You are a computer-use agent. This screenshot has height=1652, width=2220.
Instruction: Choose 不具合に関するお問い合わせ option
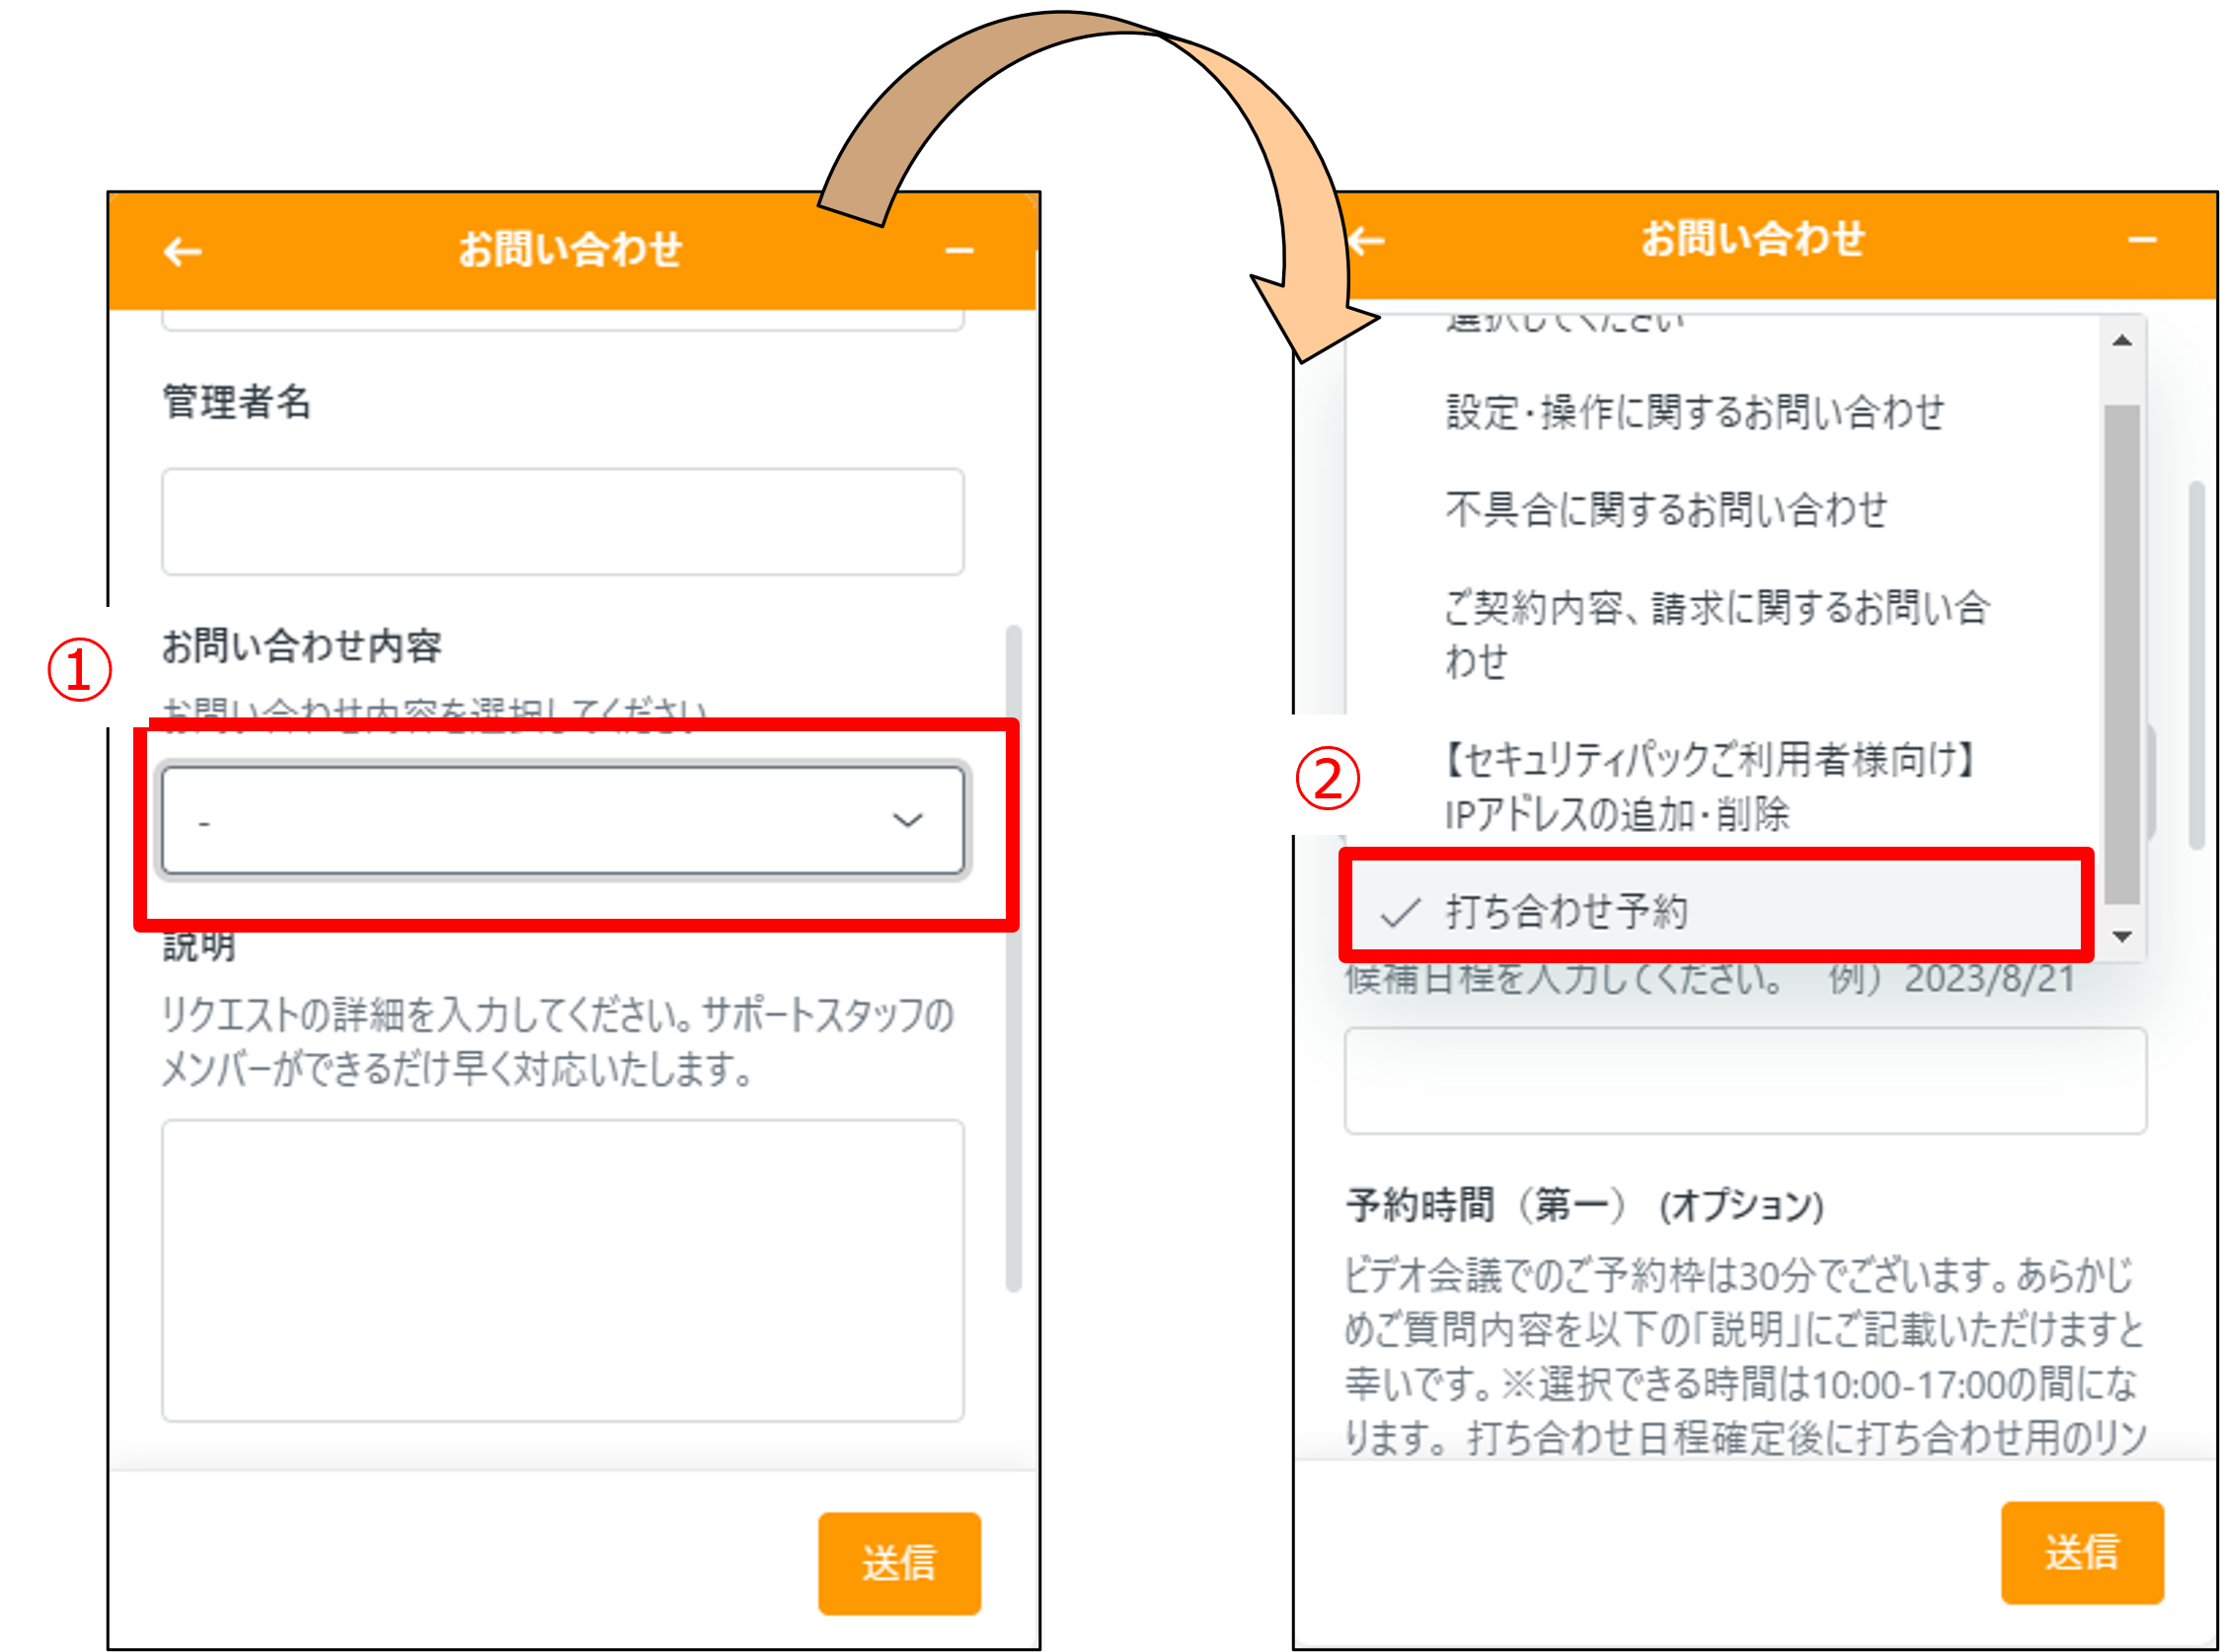tap(1666, 510)
